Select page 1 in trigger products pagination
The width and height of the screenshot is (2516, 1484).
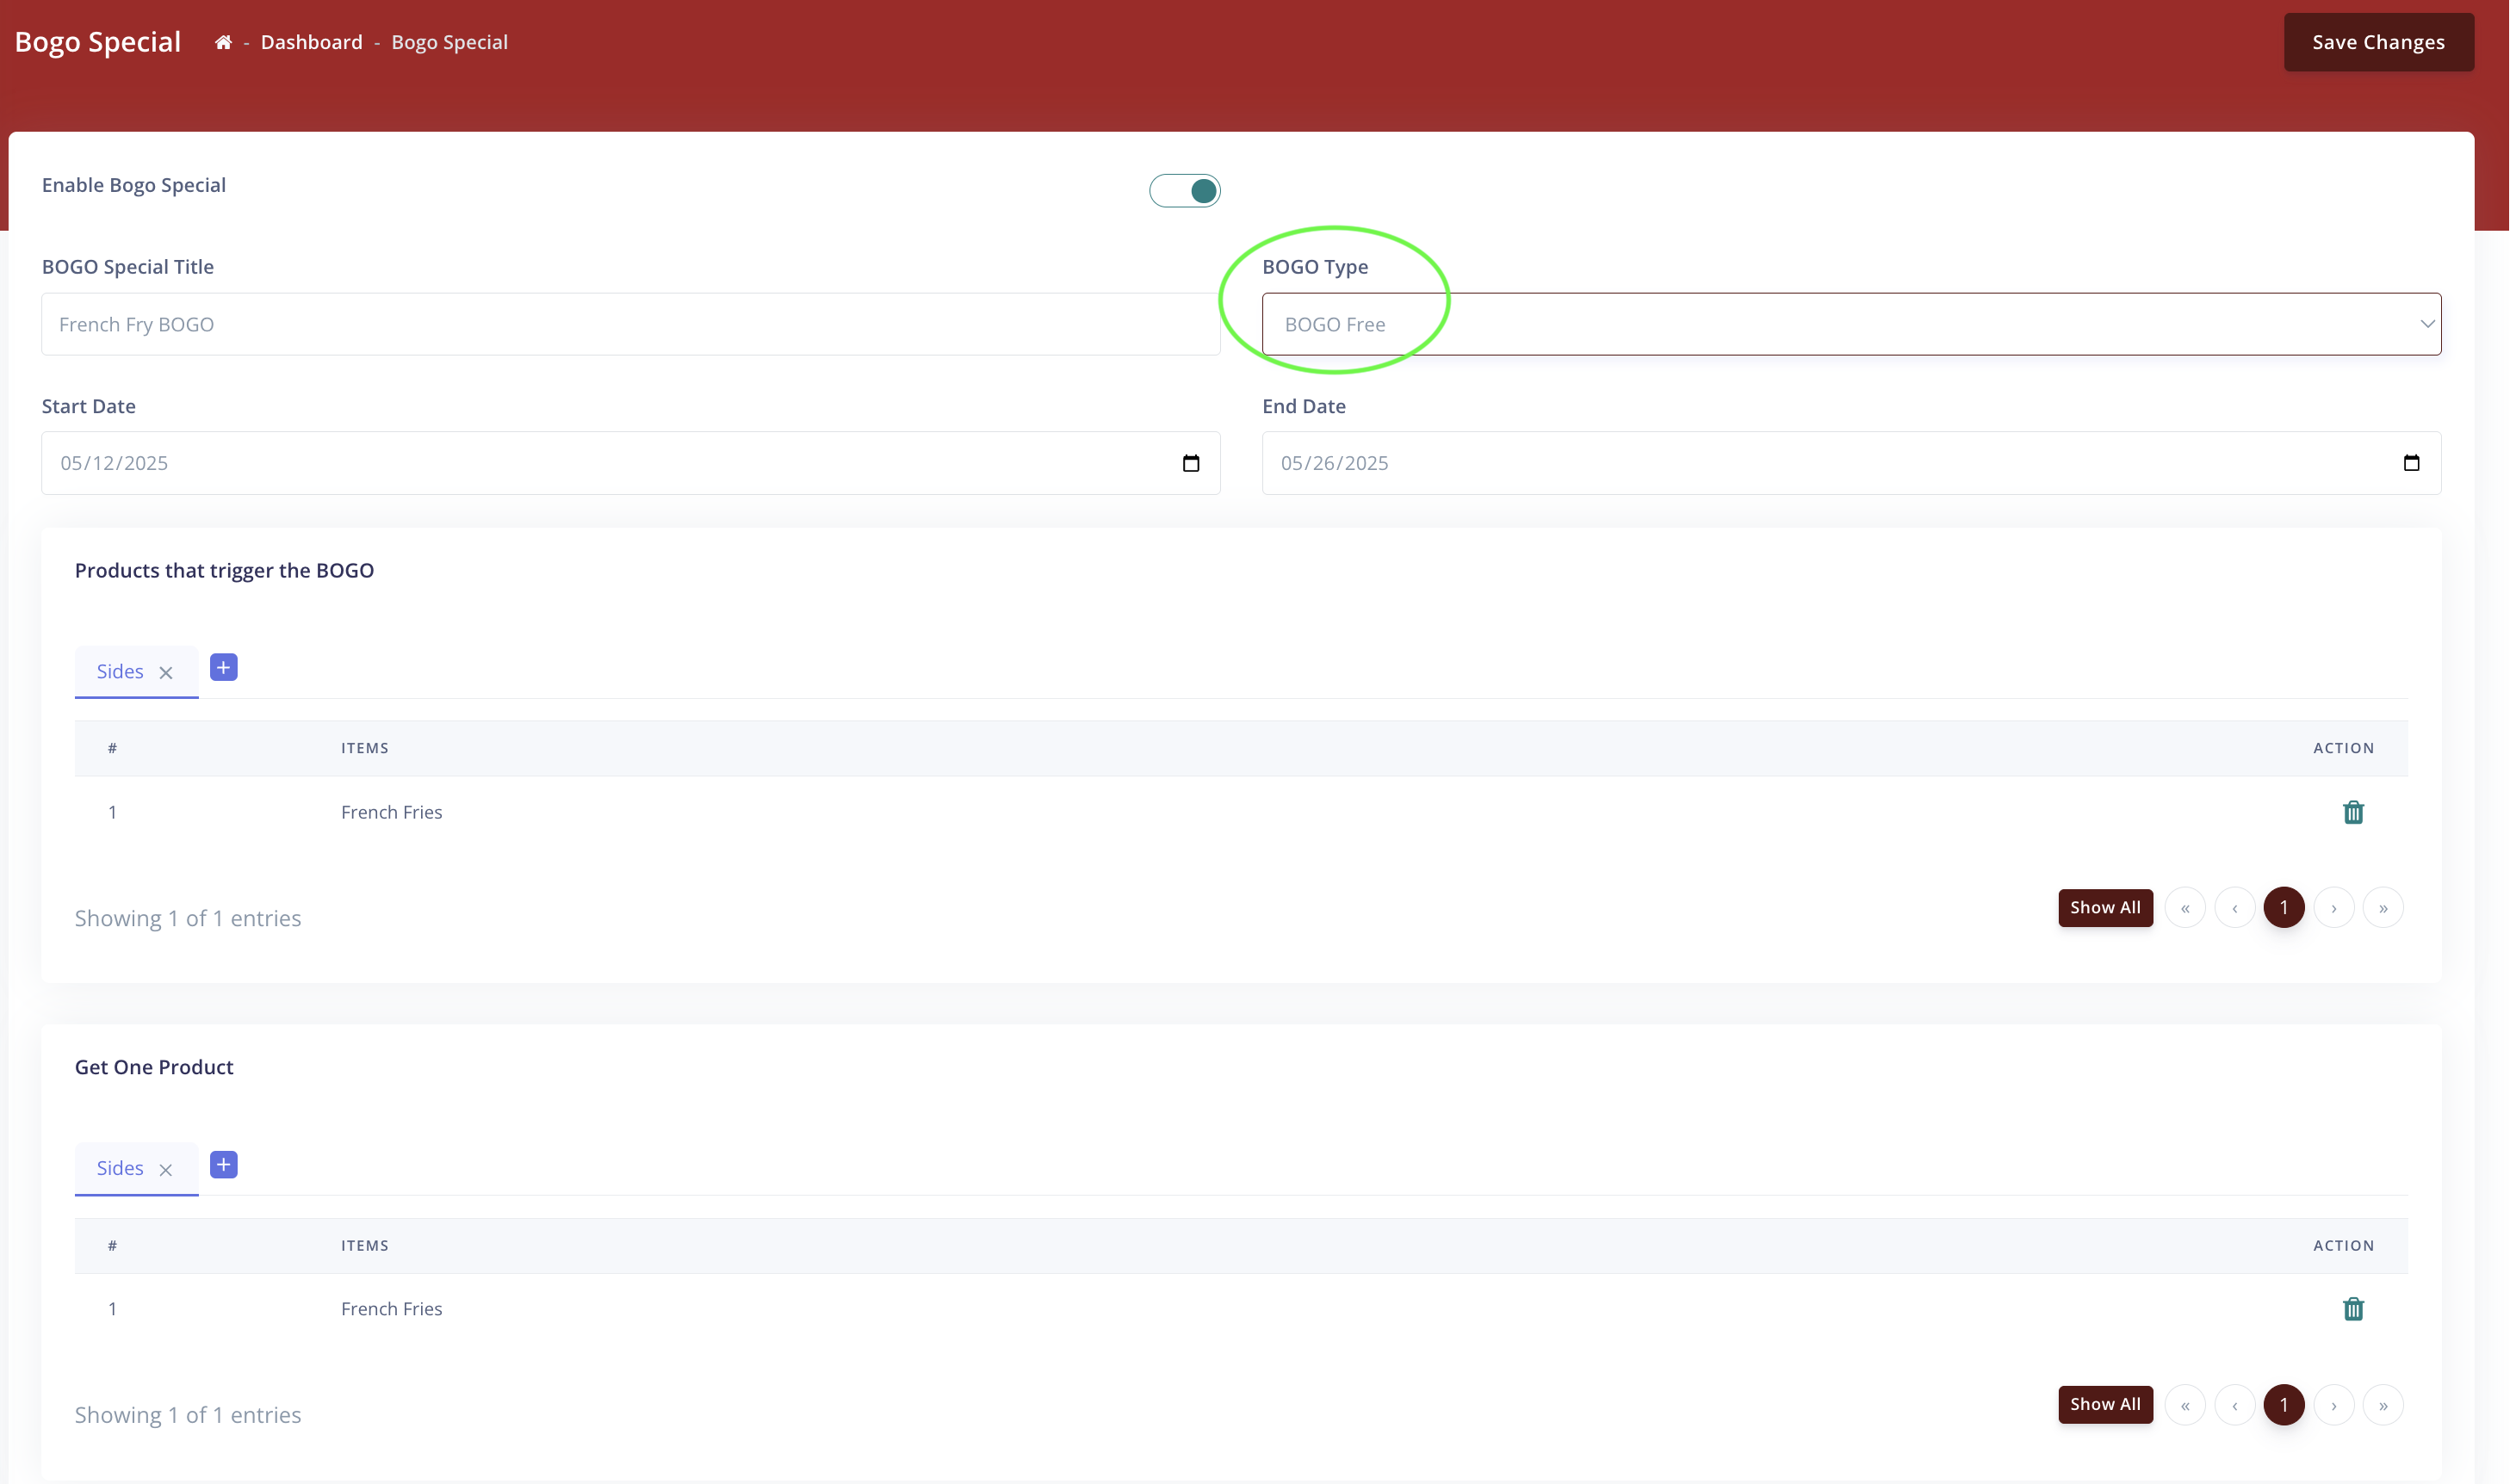click(x=2284, y=908)
